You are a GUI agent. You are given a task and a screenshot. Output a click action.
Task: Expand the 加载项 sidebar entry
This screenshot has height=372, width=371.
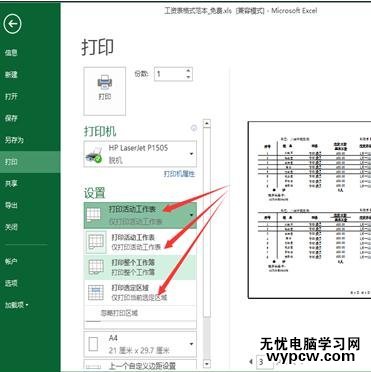(16, 305)
